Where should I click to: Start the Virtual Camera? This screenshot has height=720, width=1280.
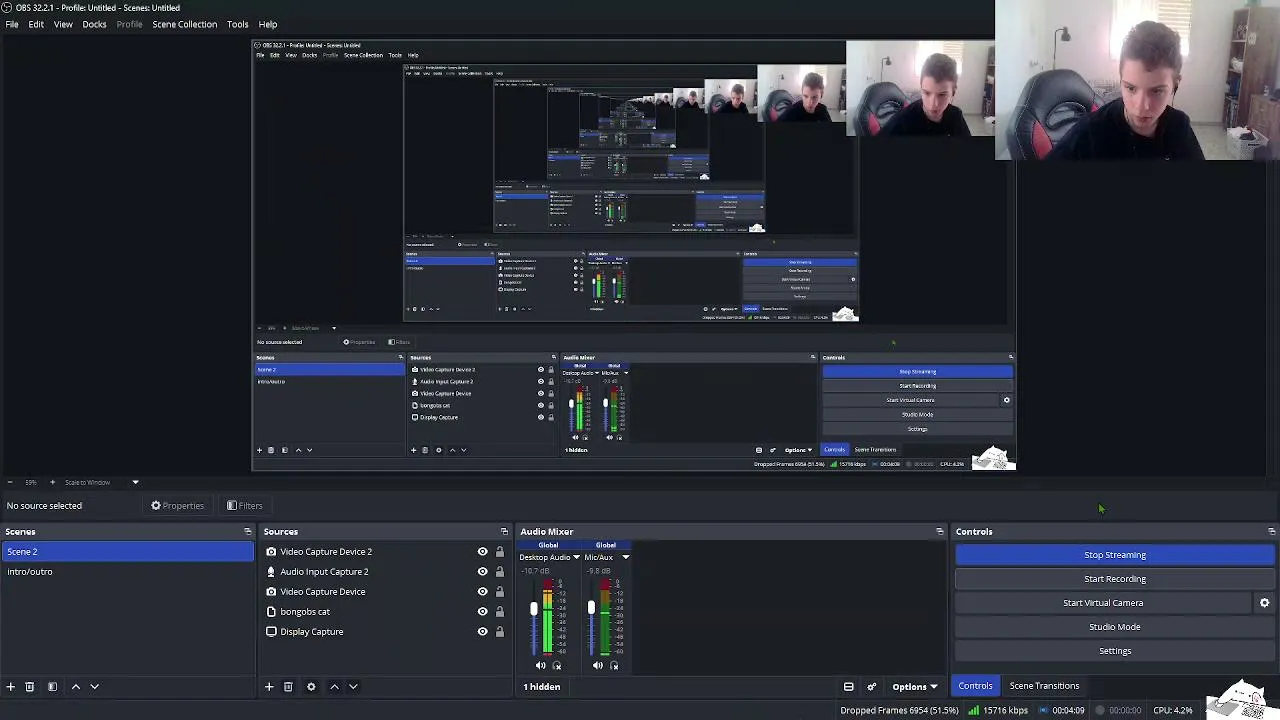click(1103, 603)
